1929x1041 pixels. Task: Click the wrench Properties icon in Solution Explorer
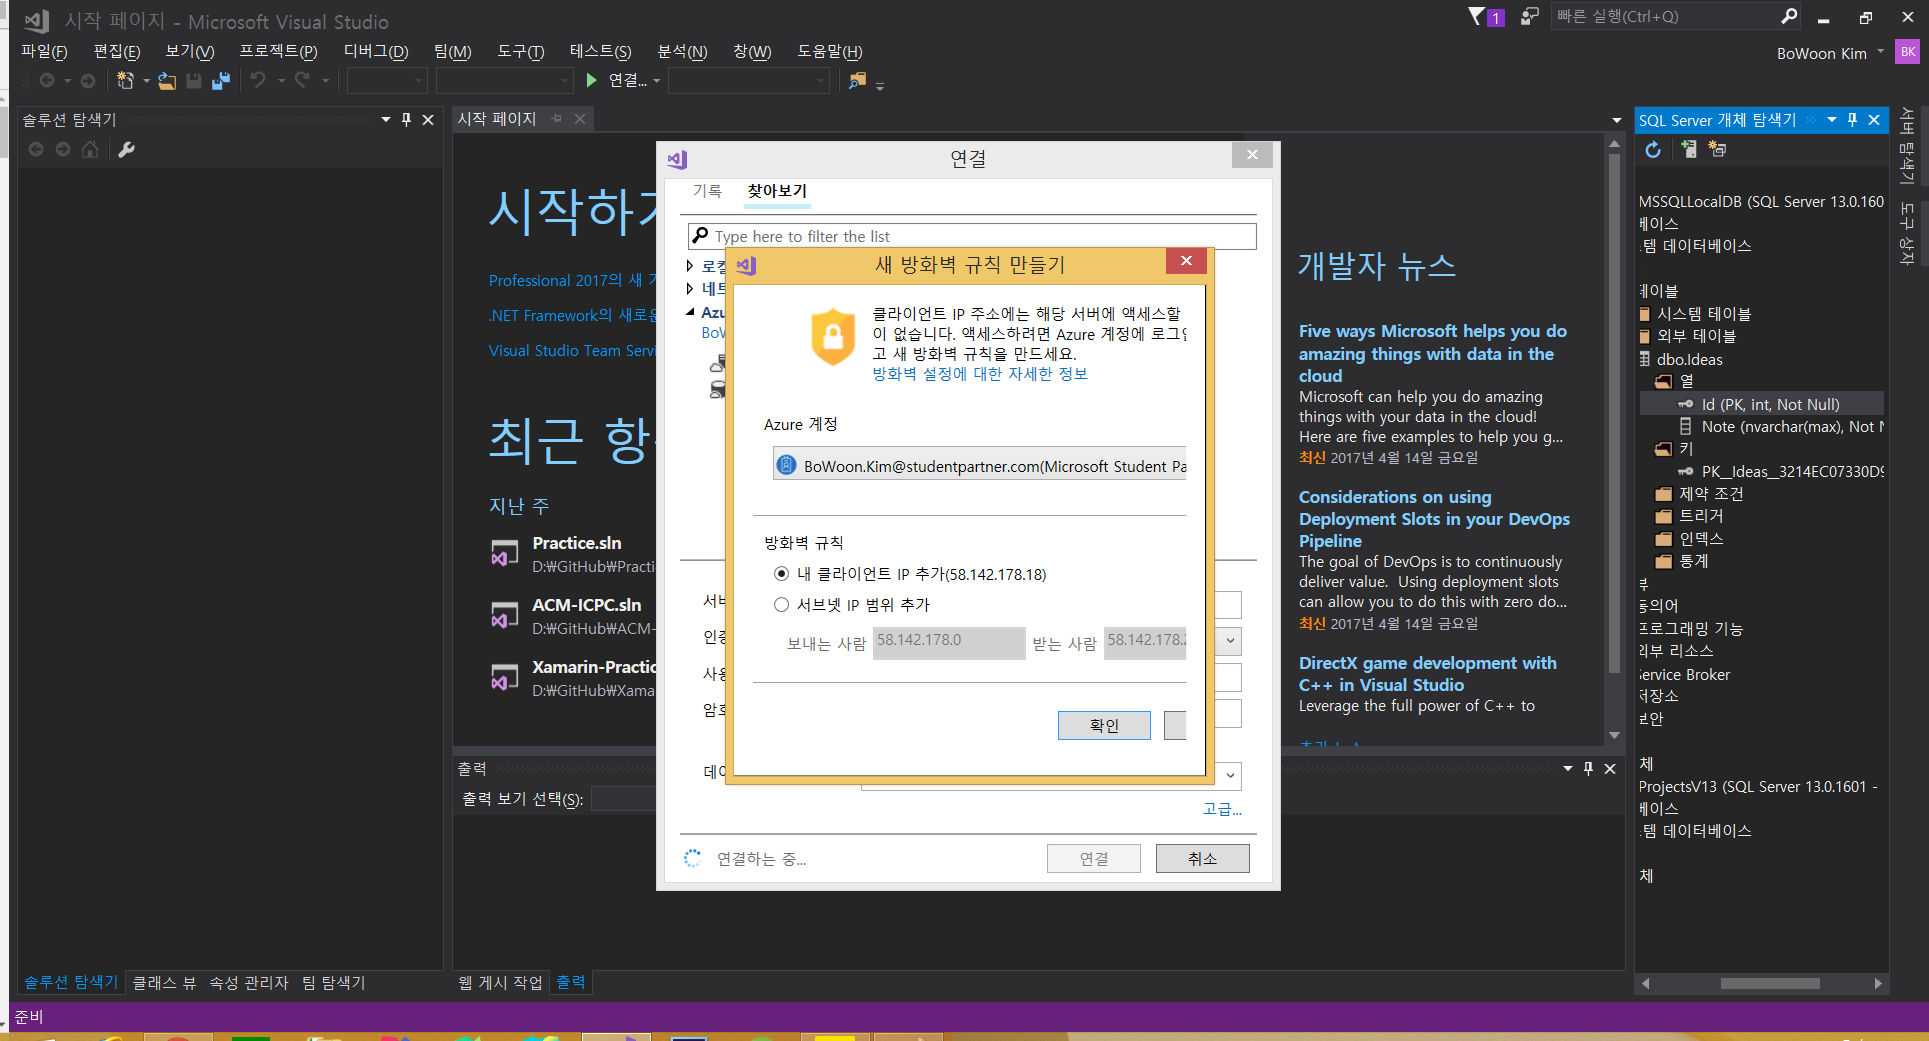(x=126, y=149)
